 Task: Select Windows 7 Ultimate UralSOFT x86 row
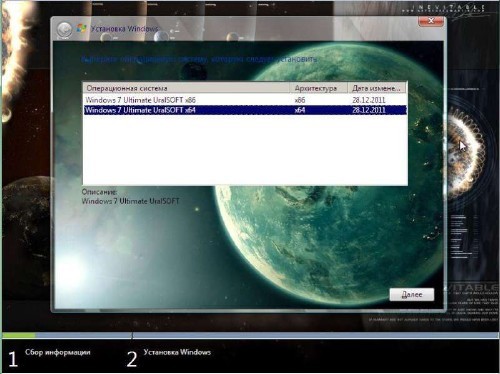click(x=245, y=100)
